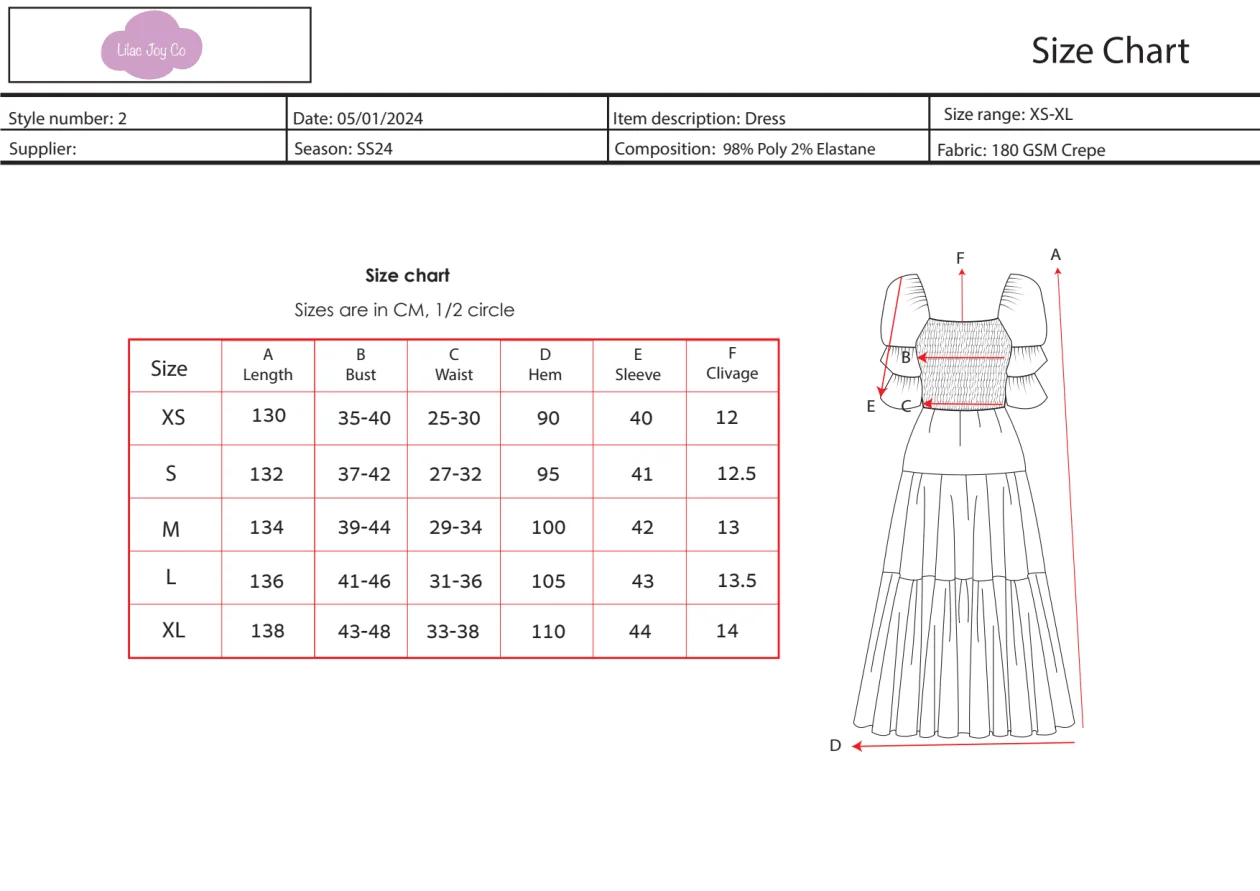This screenshot has width=1260, height=891.
Task: Click bust value "35-40"
Action: click(364, 418)
